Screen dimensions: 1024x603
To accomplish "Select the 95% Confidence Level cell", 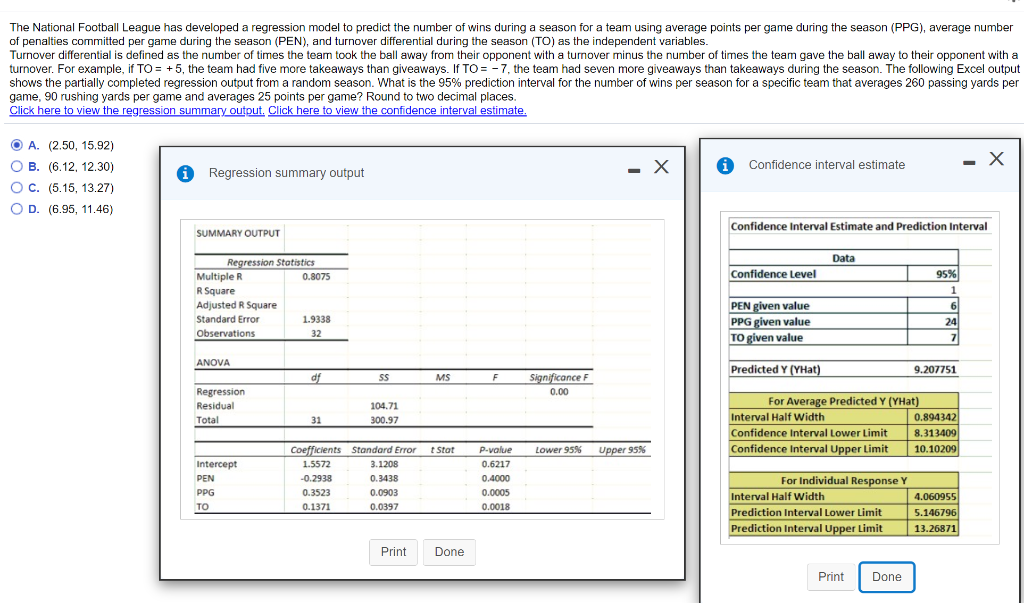I will (940, 274).
